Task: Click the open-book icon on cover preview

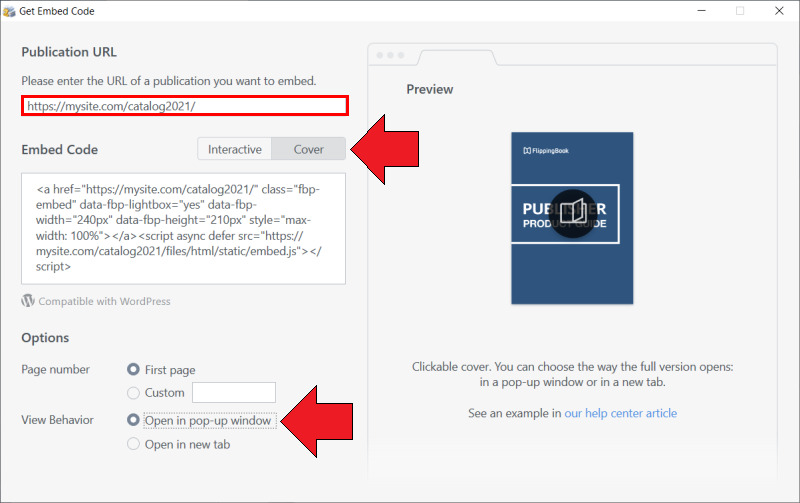Action: 573,213
